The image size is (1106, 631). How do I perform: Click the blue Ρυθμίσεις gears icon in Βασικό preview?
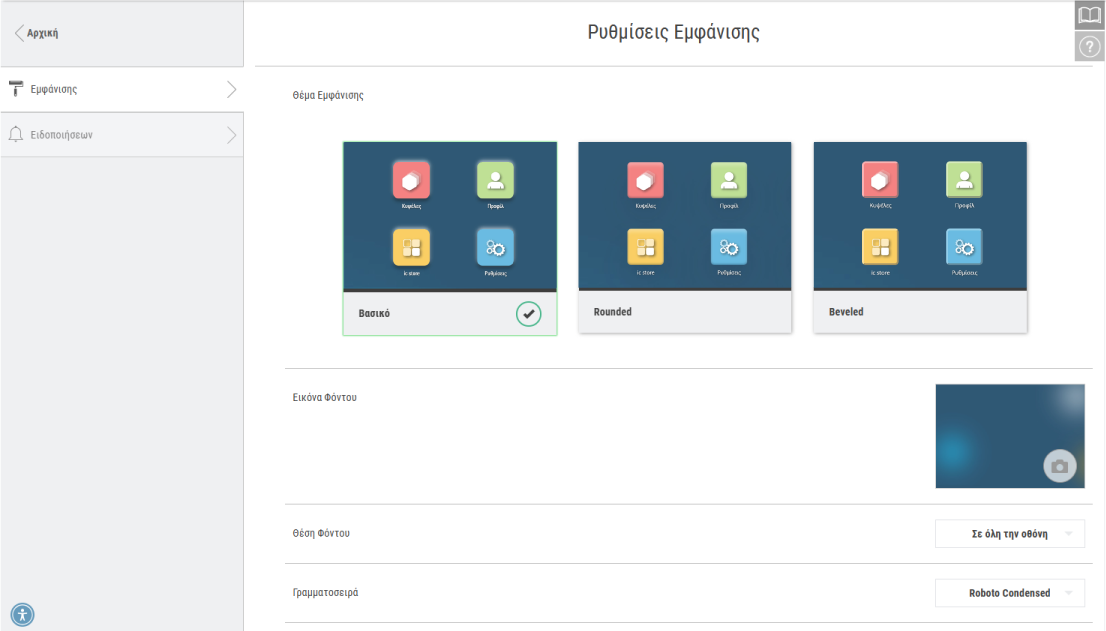click(495, 247)
